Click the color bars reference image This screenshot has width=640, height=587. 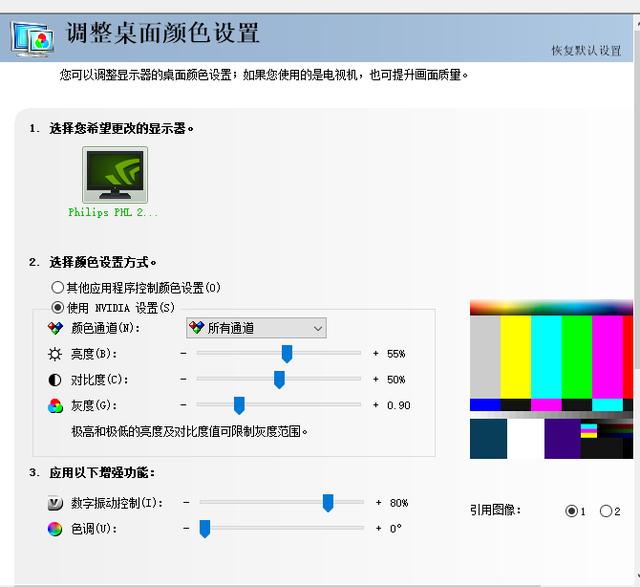click(551, 379)
